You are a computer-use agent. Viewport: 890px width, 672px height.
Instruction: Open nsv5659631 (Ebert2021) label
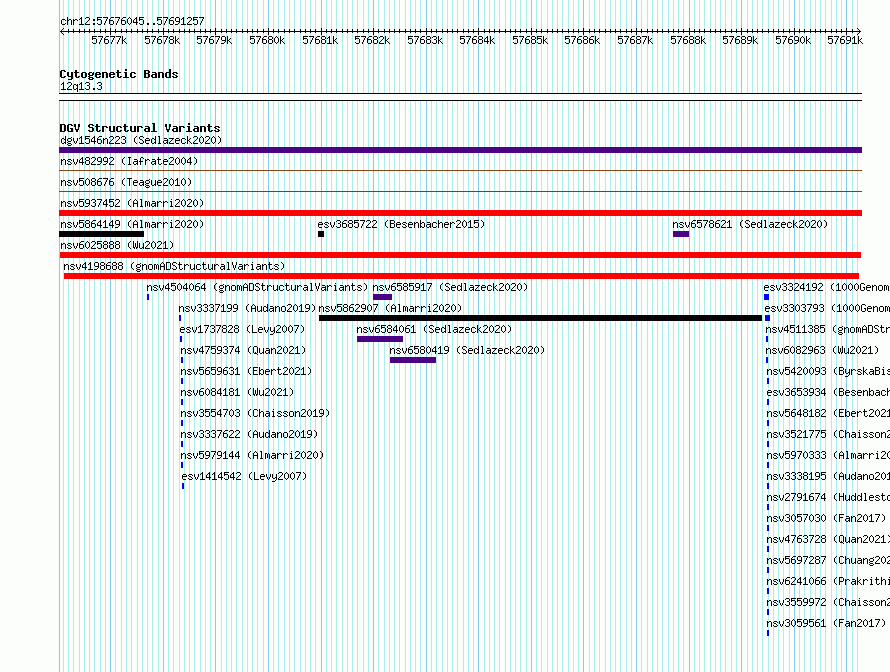246,371
